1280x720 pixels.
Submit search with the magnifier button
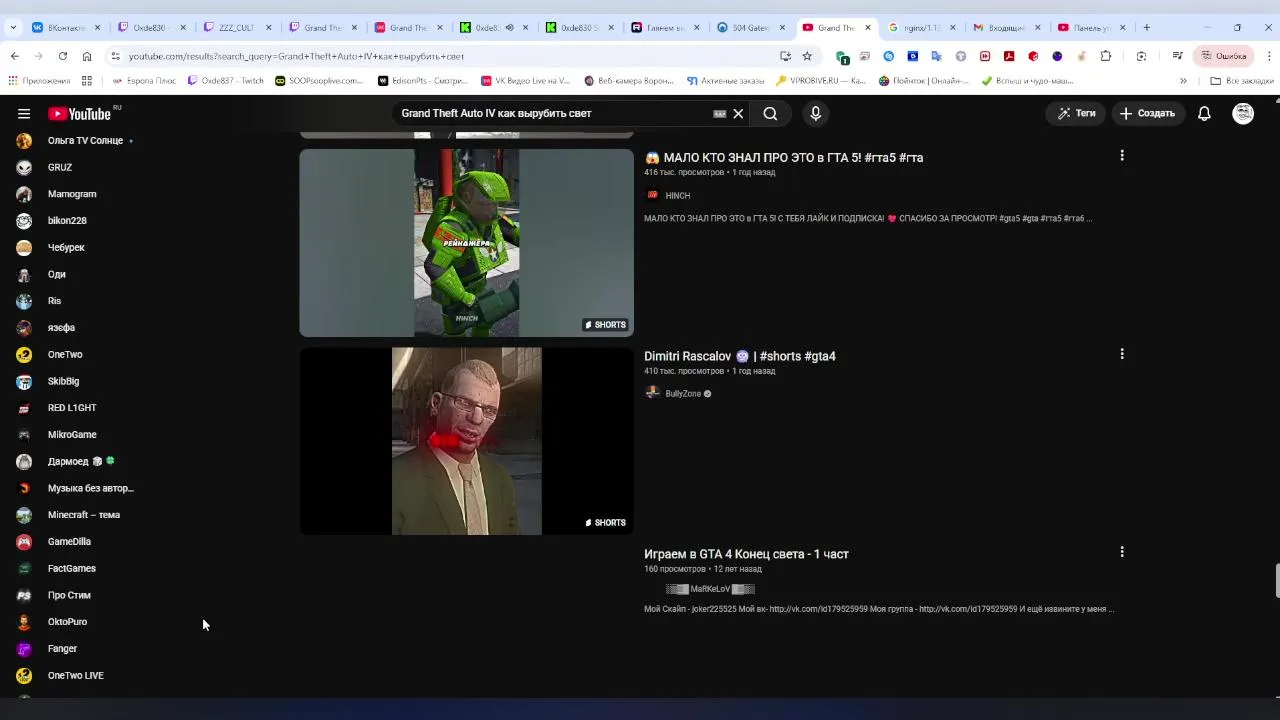[x=770, y=114]
